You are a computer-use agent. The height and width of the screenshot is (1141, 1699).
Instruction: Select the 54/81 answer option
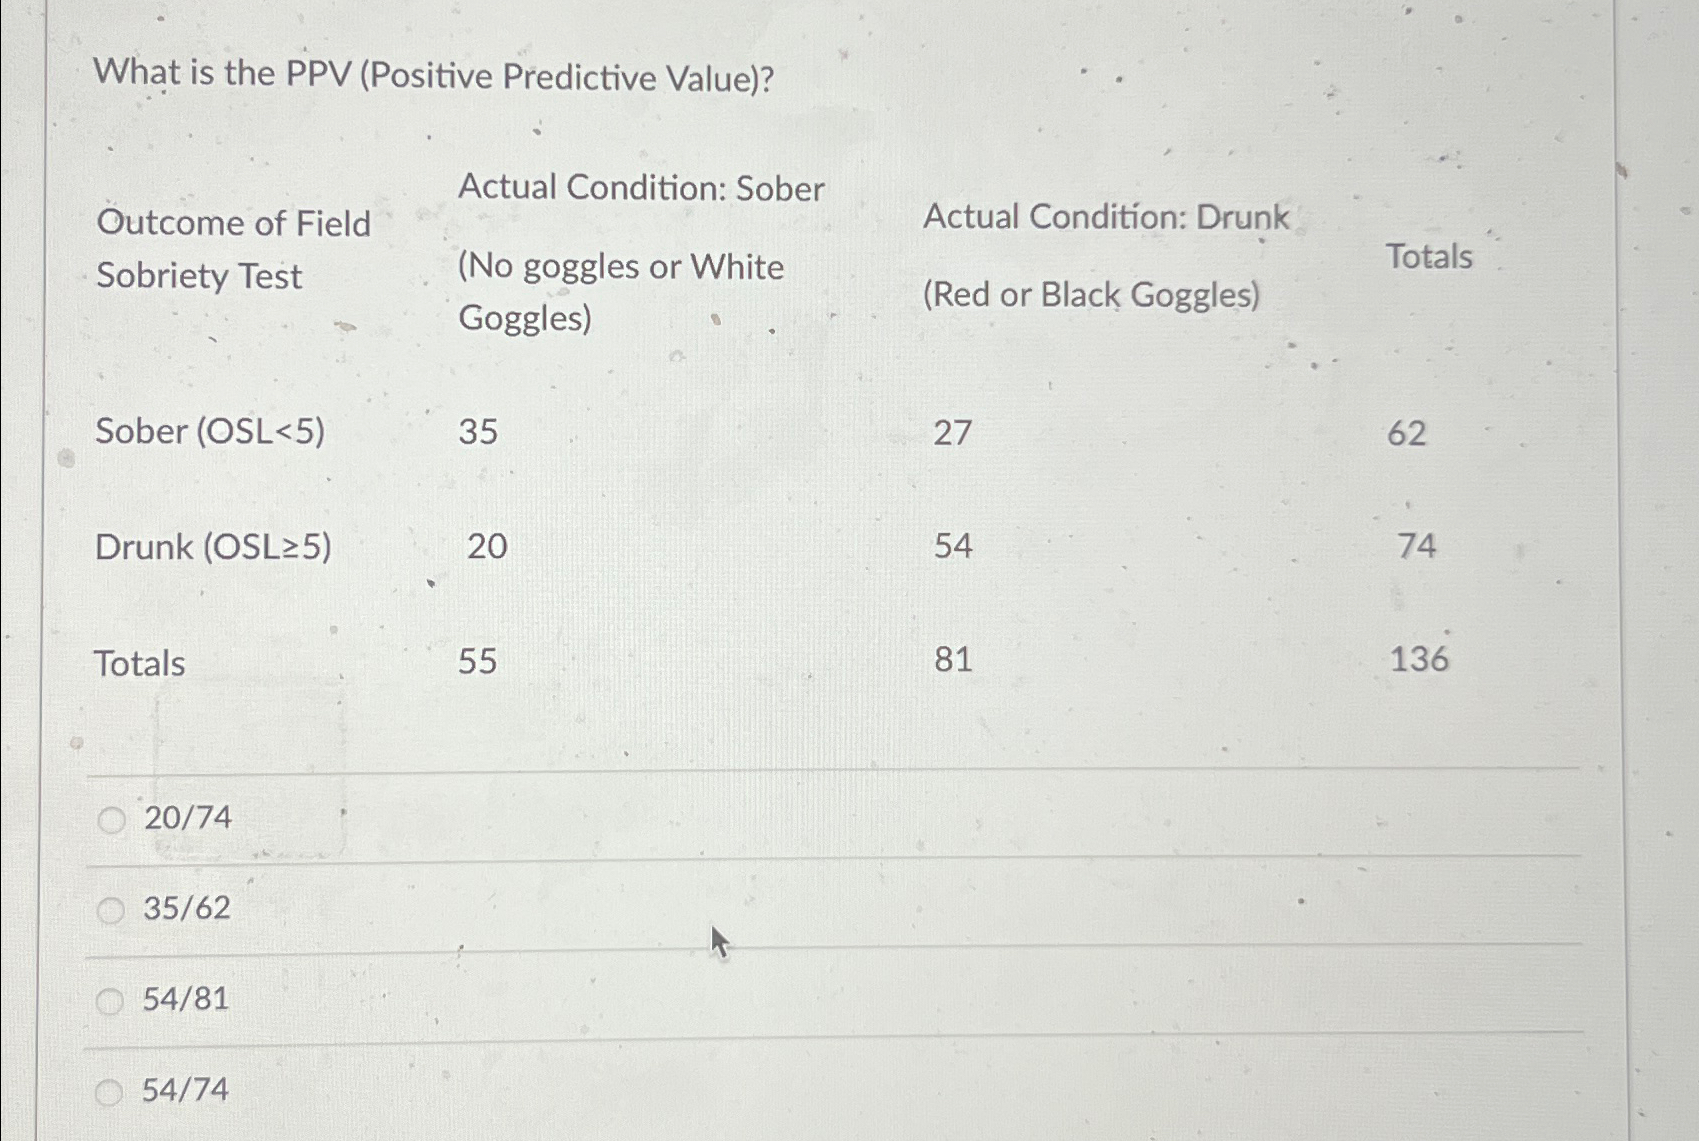click(x=109, y=1000)
